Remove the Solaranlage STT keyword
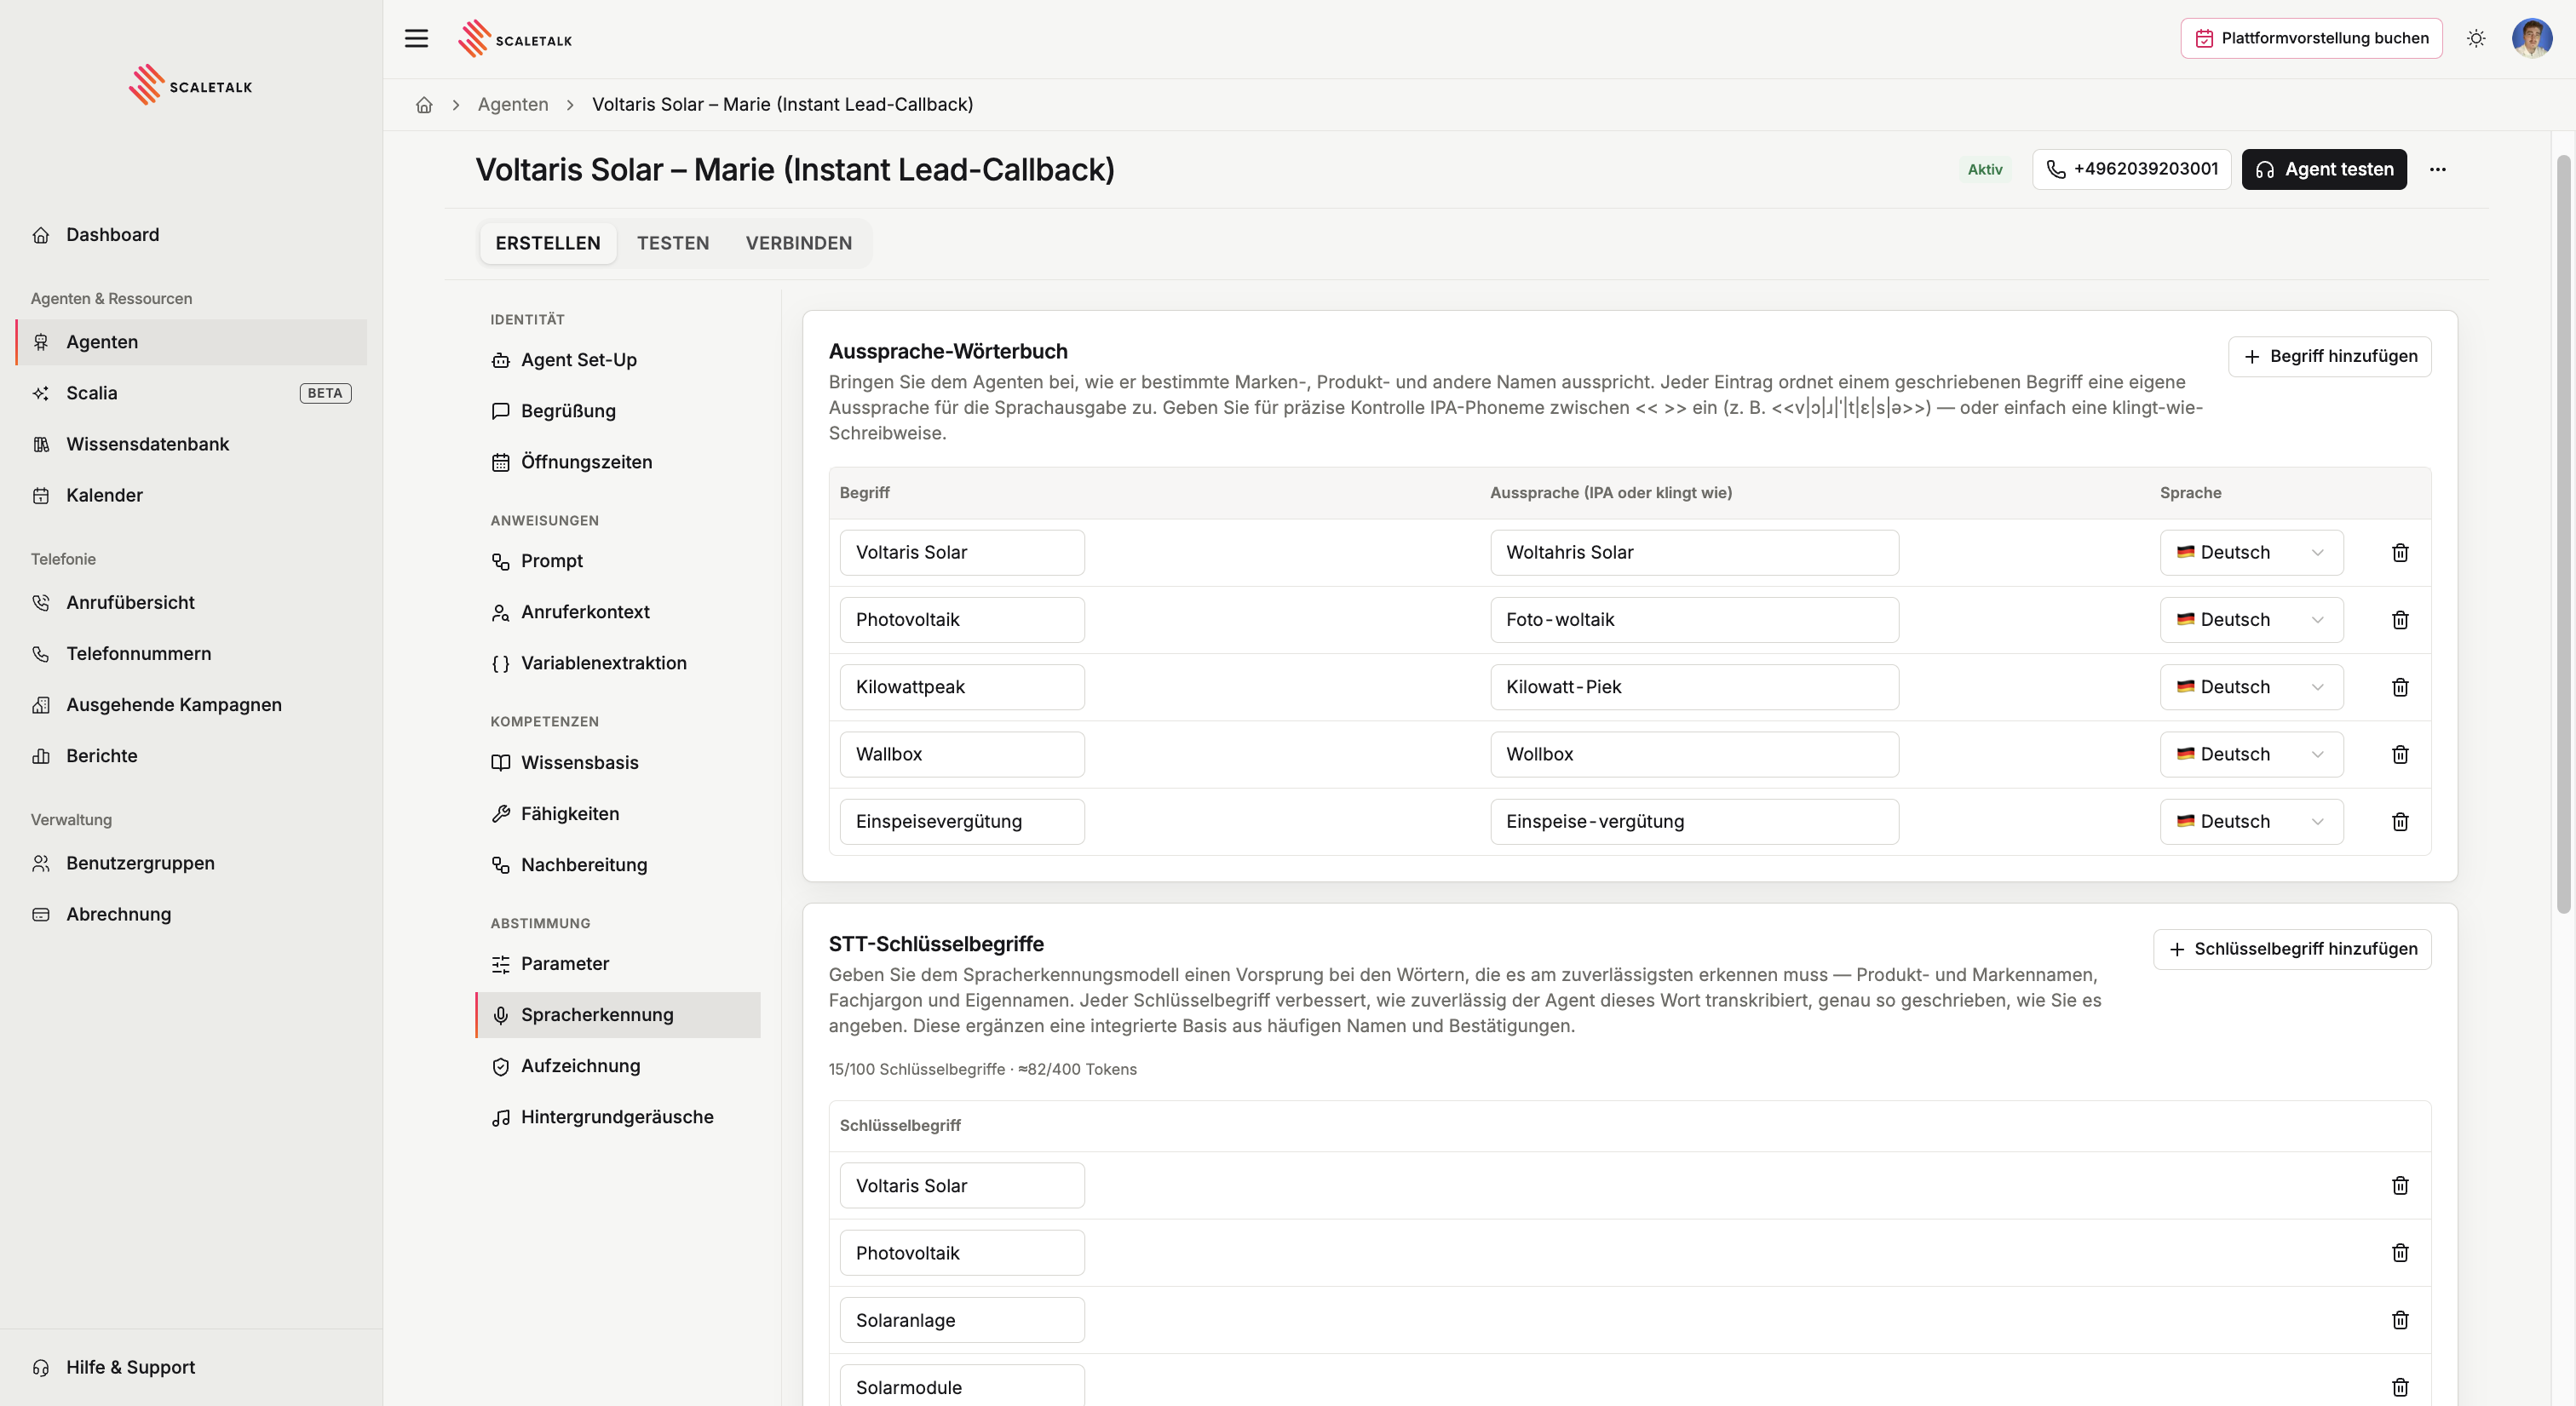The image size is (2576, 1406). point(2400,1320)
